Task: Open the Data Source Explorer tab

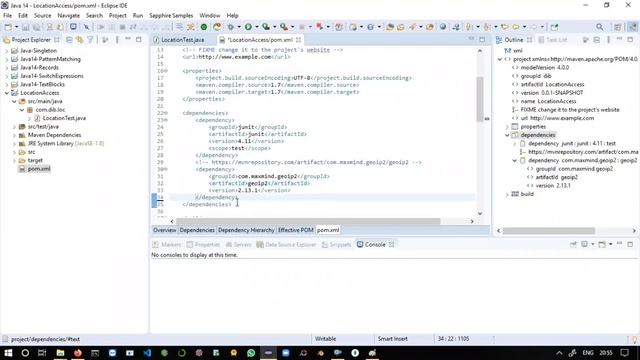Action: click(287, 244)
